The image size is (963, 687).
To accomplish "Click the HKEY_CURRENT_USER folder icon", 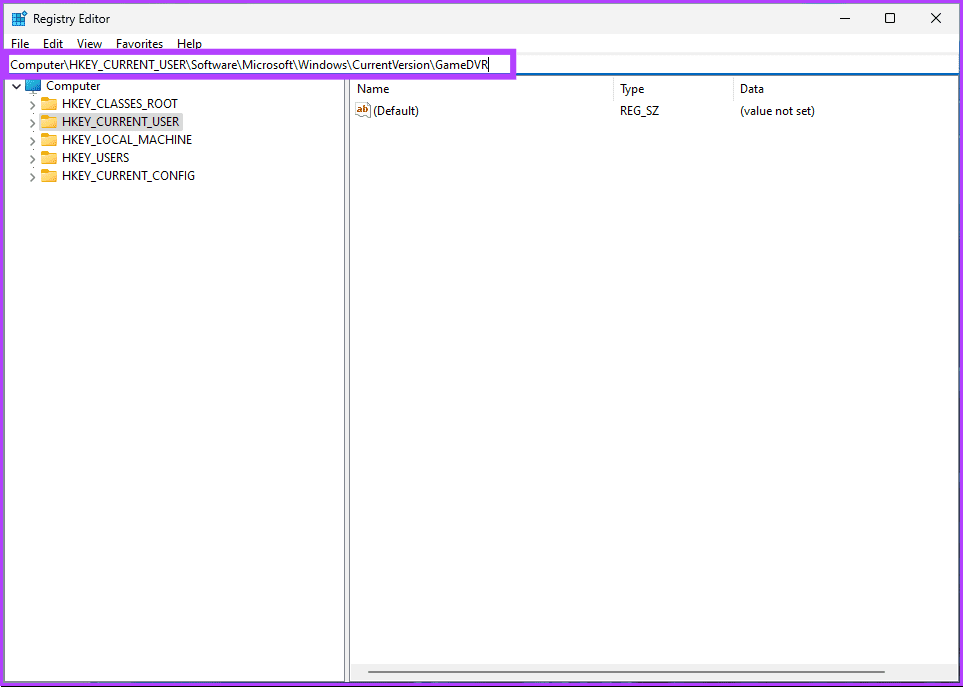I will click(x=49, y=122).
